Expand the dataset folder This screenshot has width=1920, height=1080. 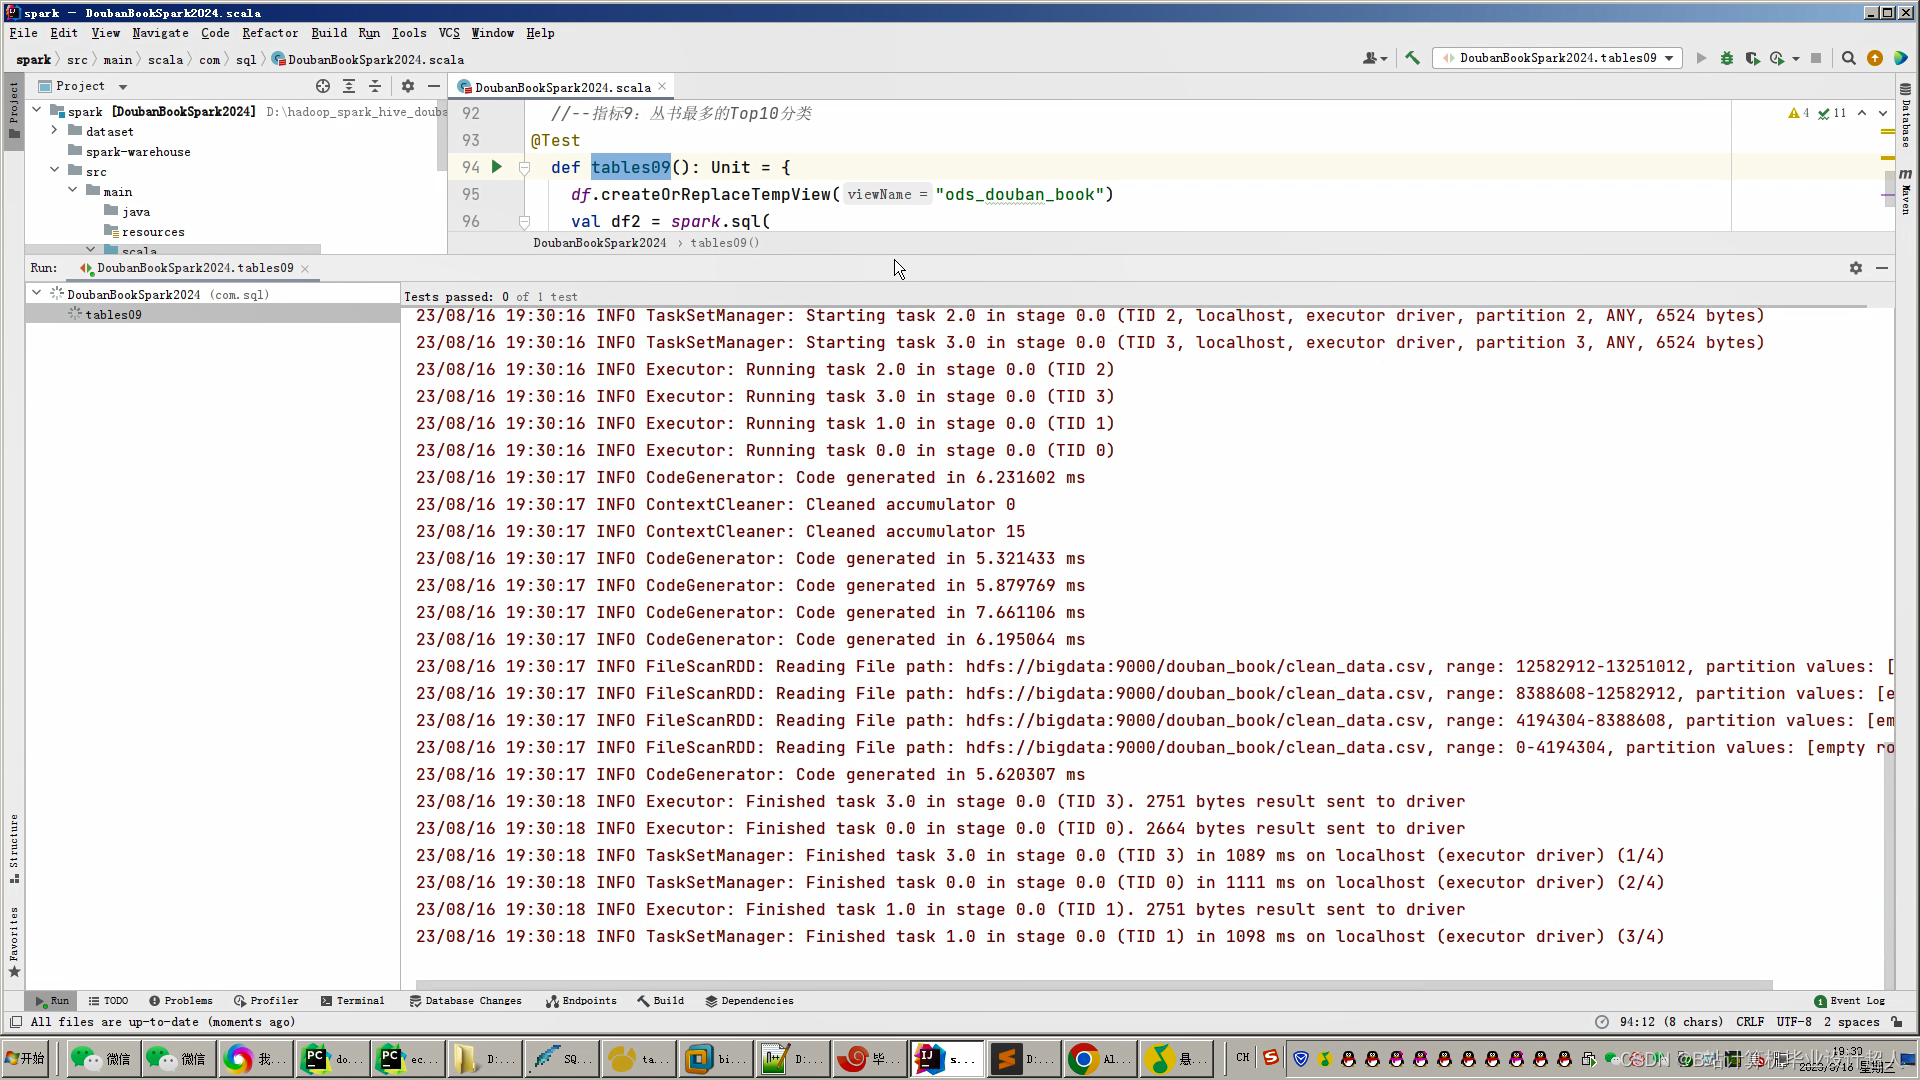55,131
